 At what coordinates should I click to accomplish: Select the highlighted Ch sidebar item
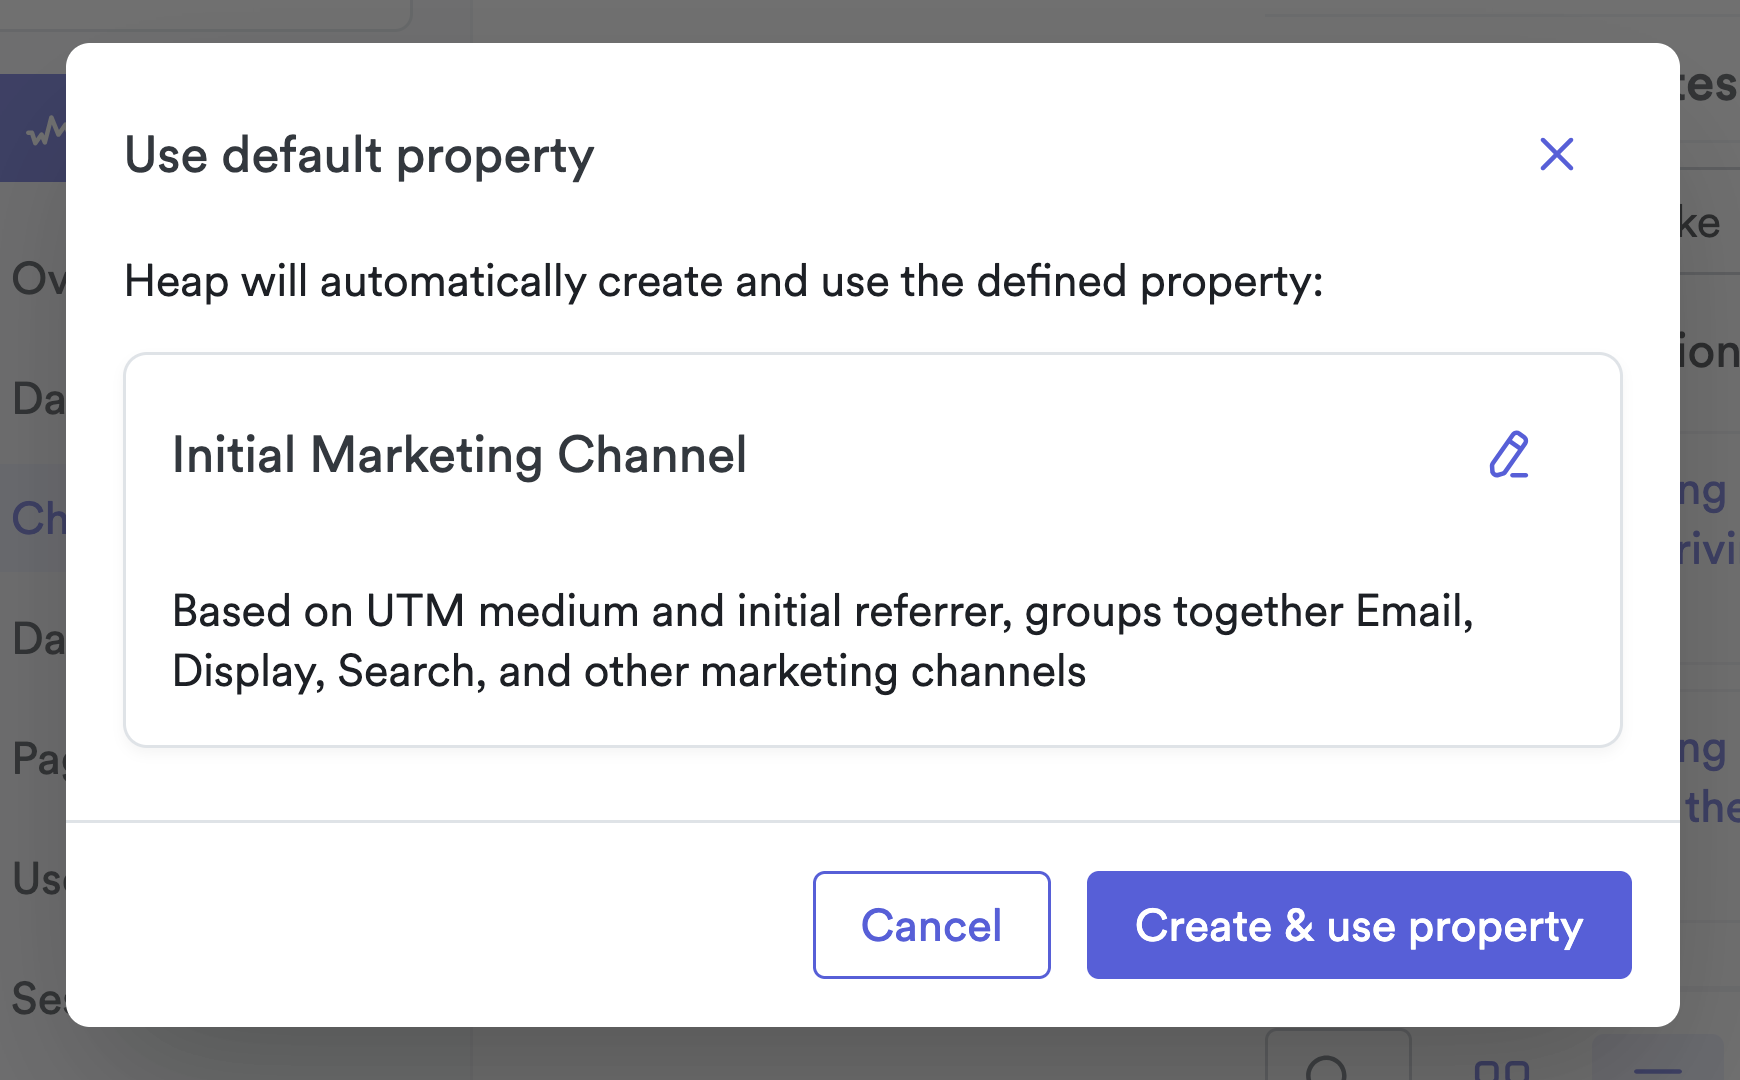click(36, 519)
